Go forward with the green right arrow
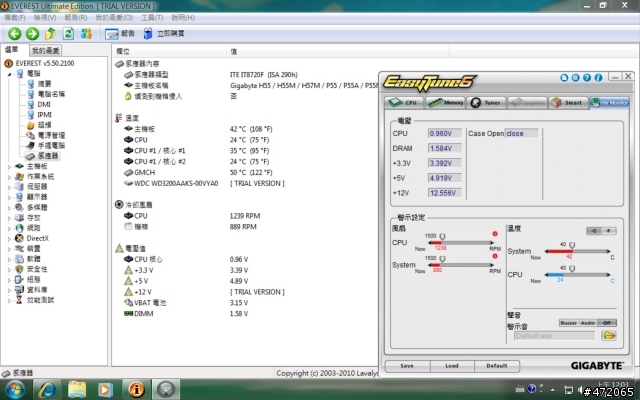Screen dimensions: 640x400 click(x=33, y=33)
